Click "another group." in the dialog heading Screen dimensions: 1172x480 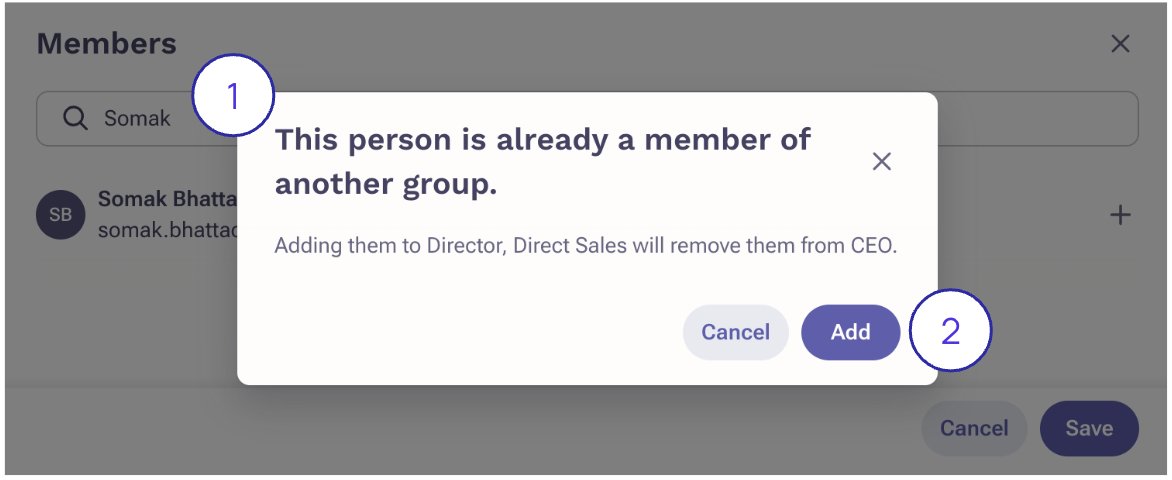[x=386, y=185]
